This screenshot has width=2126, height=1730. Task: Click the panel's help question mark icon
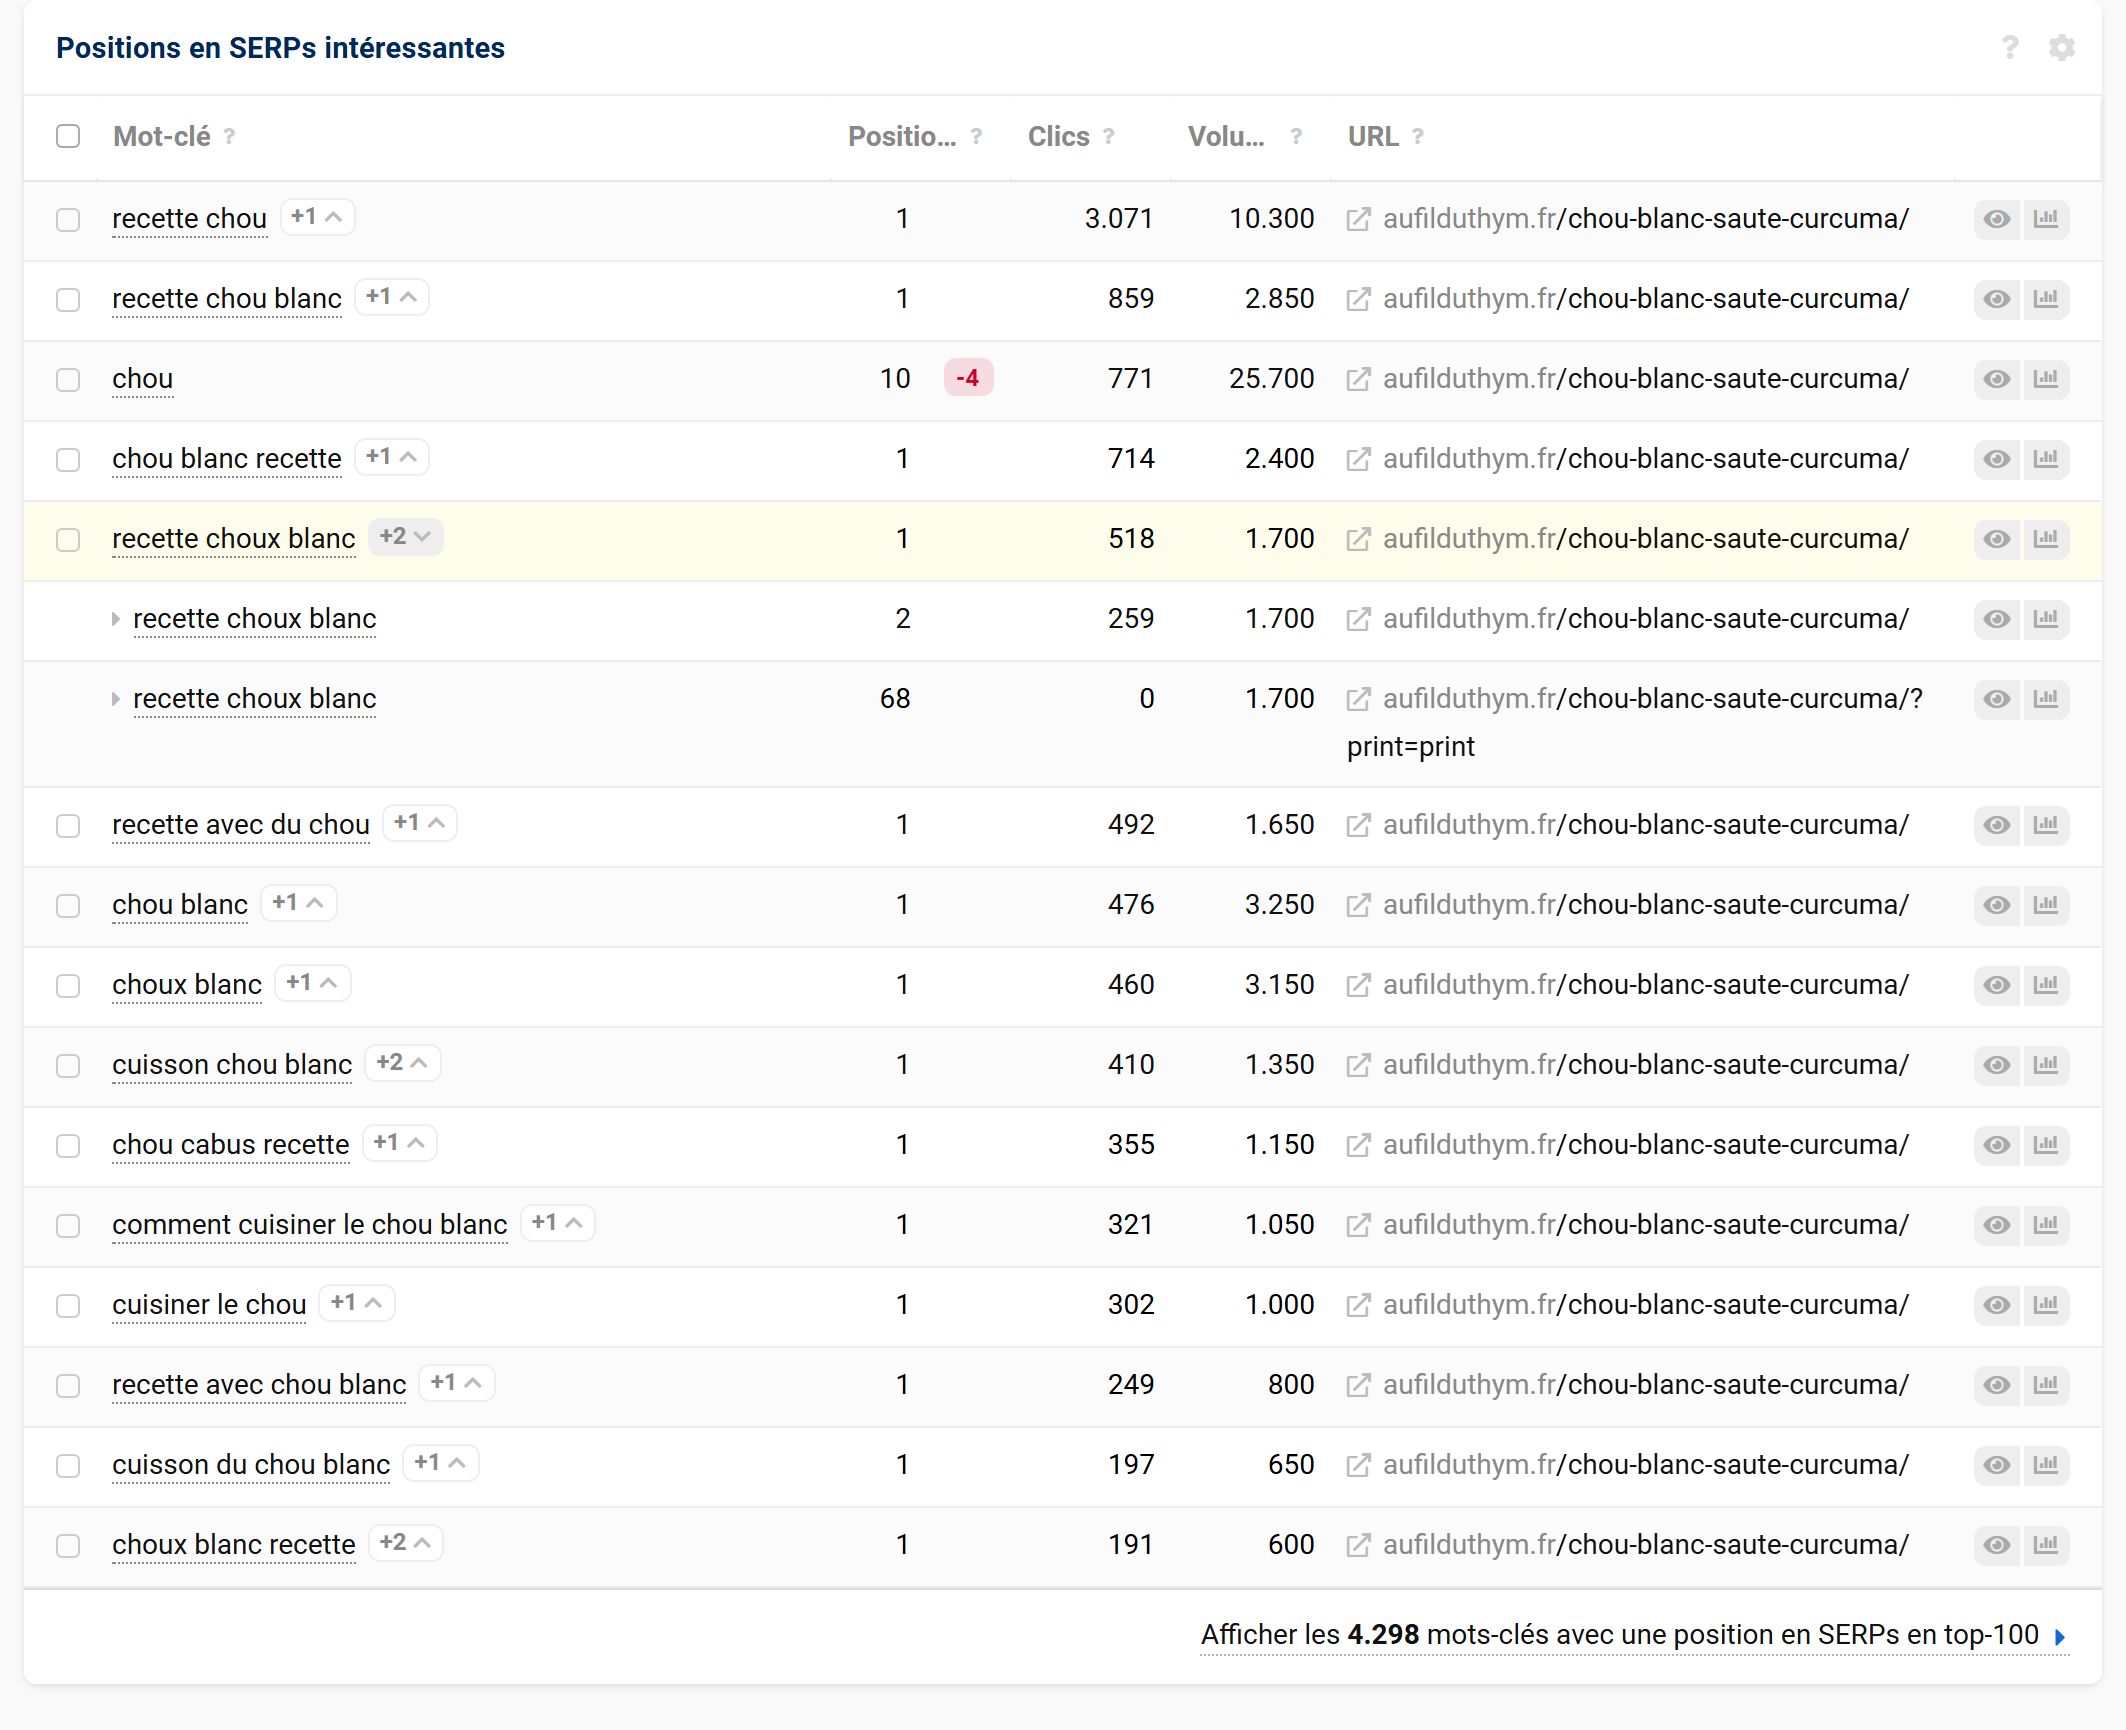[2010, 48]
